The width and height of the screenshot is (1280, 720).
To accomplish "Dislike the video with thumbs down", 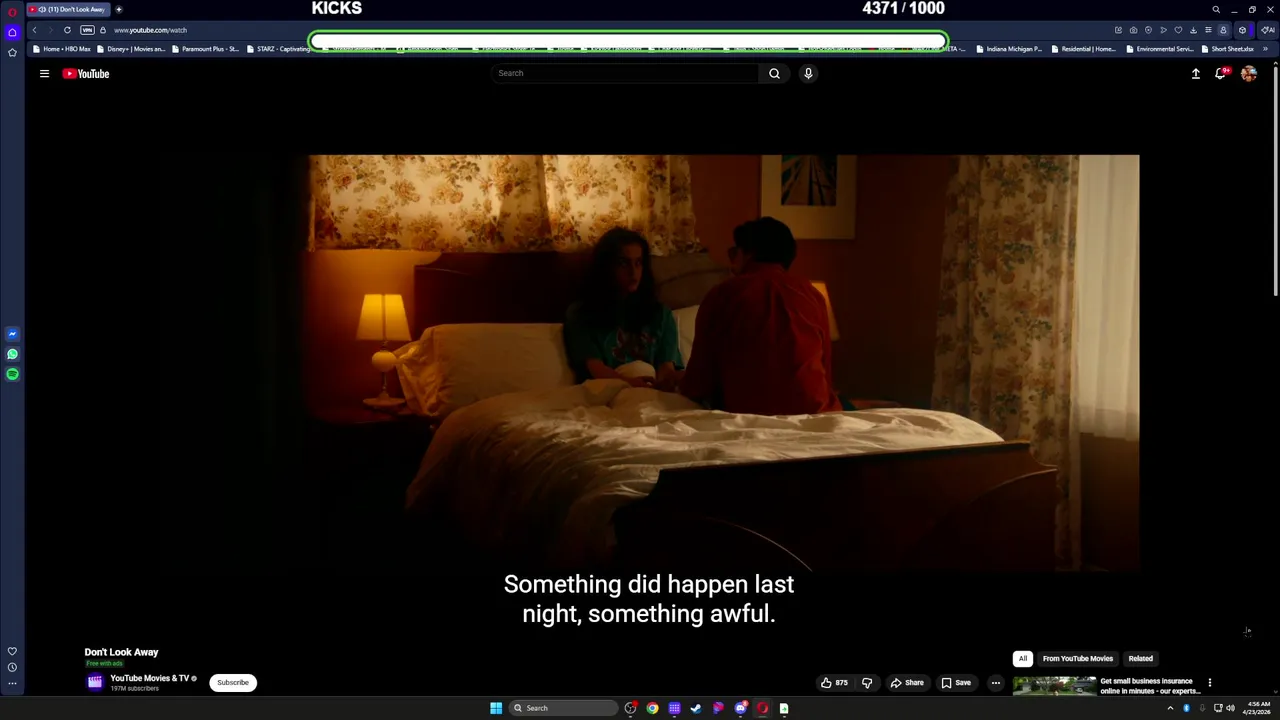I will [867, 683].
